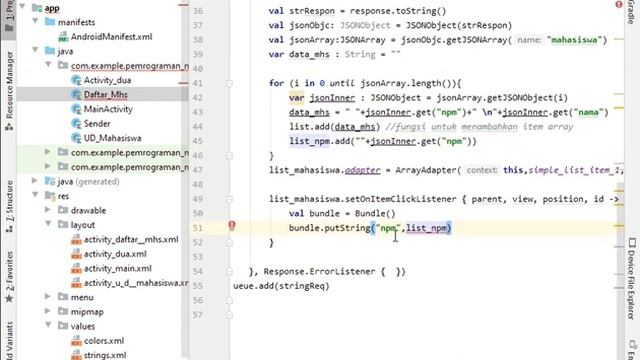Screen dimensions: 640x360
Task: Fold the setOnItemClickListener block at line 49
Action: (x=229, y=199)
